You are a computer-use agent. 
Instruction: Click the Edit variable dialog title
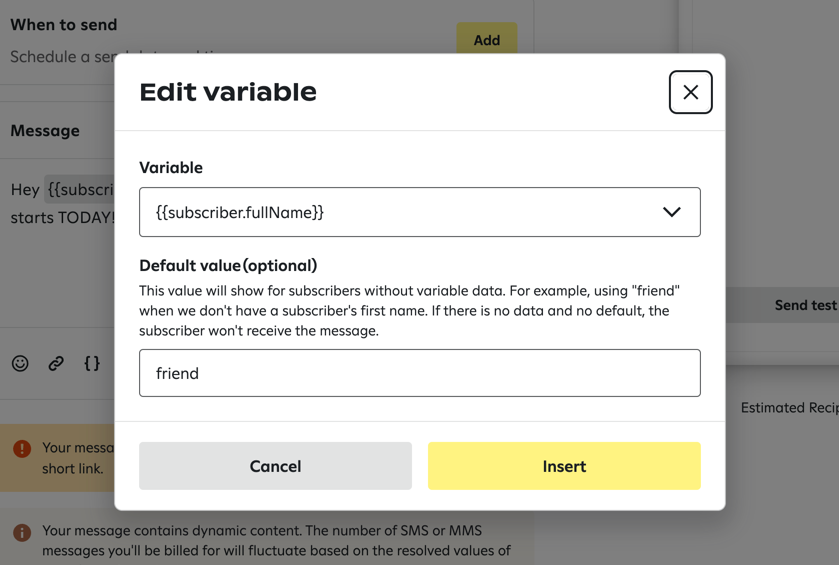[228, 92]
